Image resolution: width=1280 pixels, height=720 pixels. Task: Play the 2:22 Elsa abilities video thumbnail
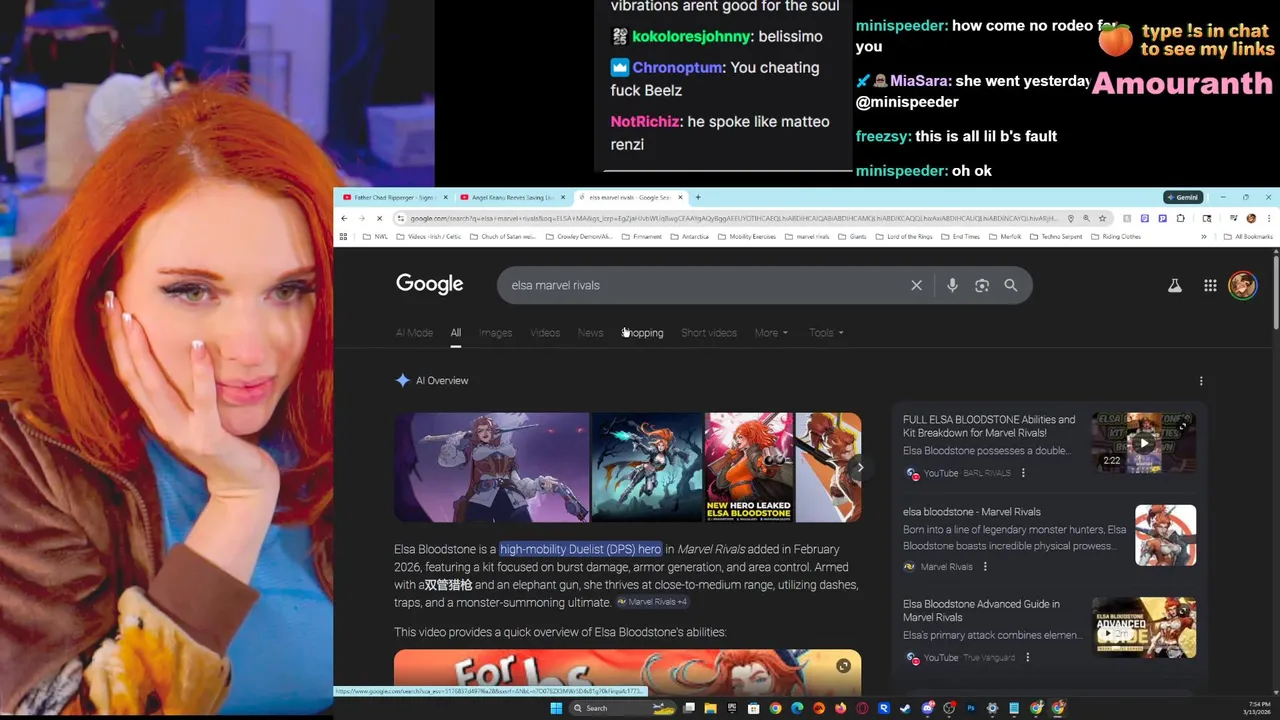(1144, 442)
